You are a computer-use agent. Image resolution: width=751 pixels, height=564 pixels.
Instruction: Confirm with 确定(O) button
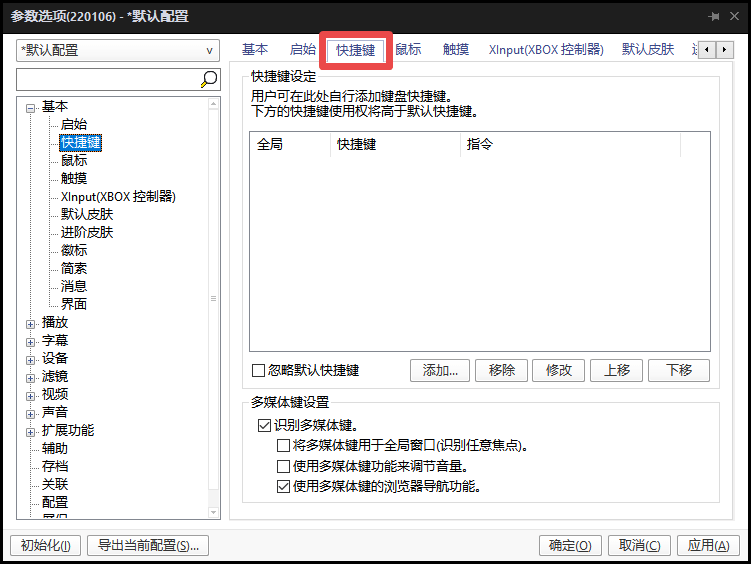tap(570, 545)
